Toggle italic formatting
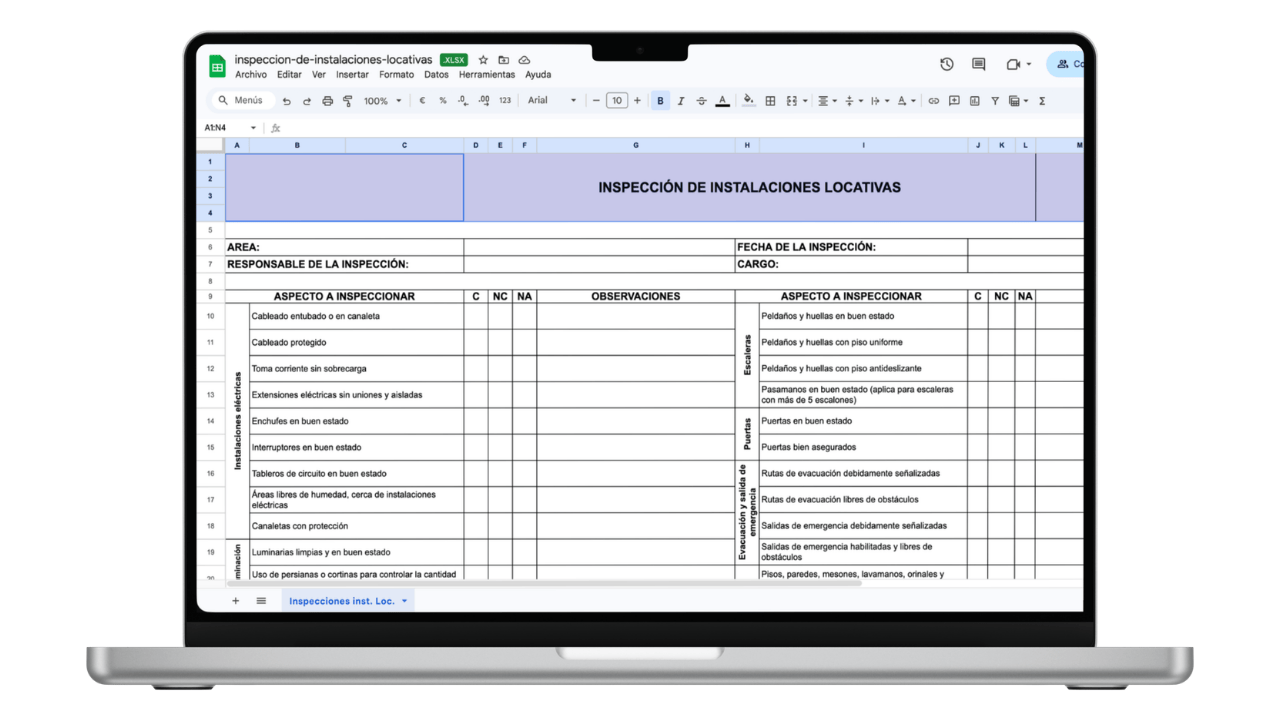 [681, 101]
